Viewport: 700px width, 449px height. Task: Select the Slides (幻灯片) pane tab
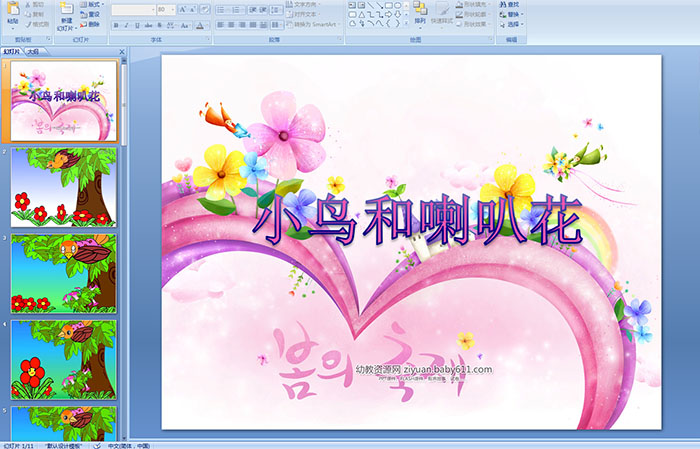coord(12,51)
